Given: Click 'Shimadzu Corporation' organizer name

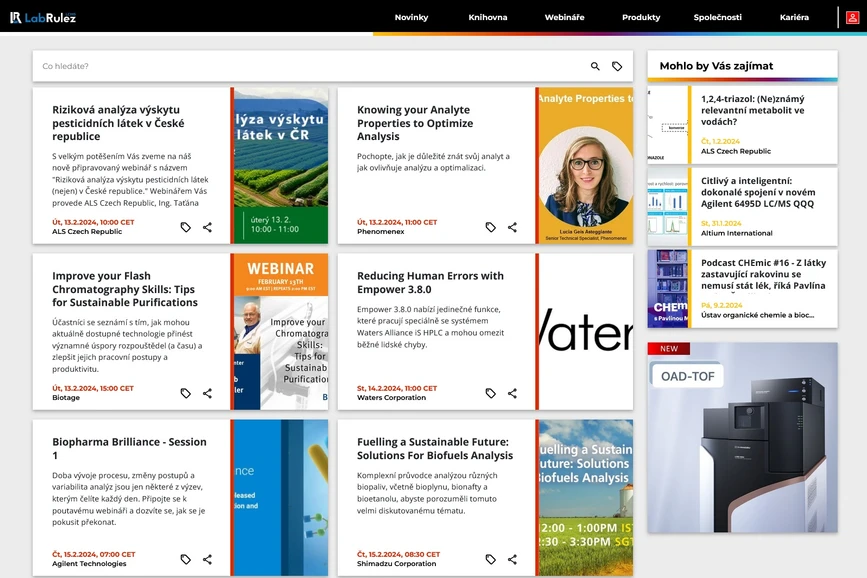Looking at the screenshot, I should (x=396, y=564).
